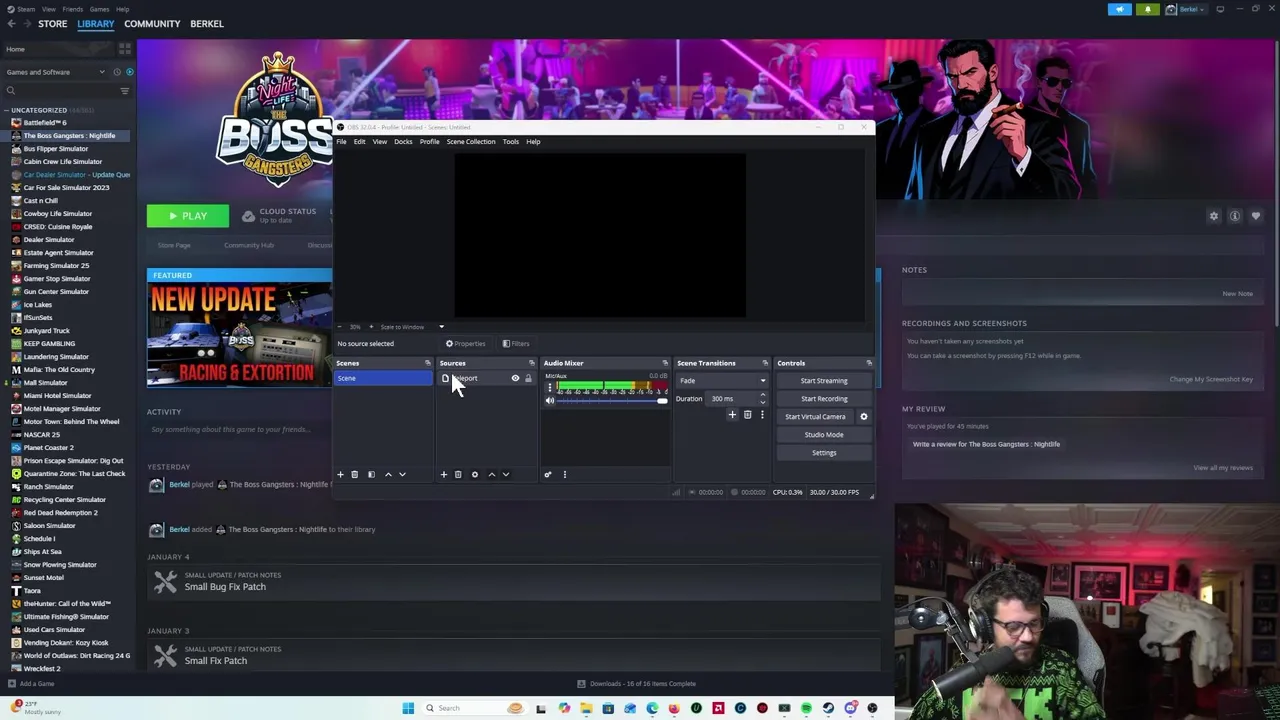Zoom out preview with minus button

pyautogui.click(x=339, y=327)
